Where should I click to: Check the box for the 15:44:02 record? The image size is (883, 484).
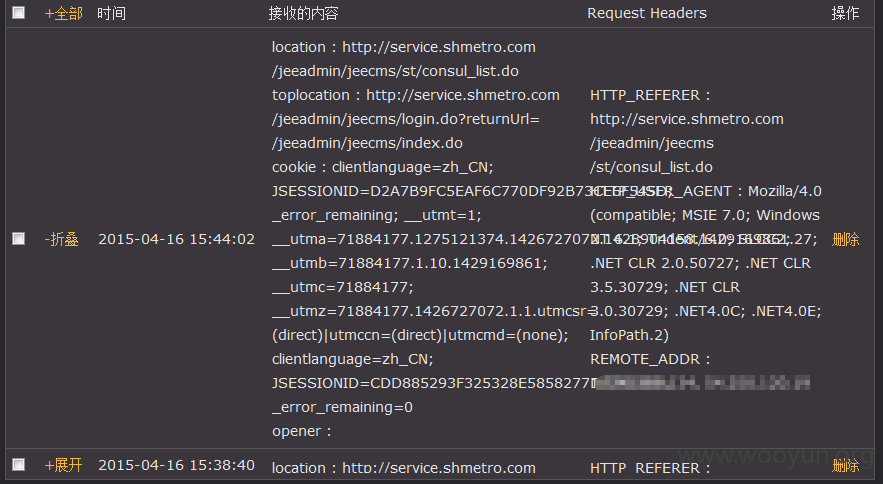pos(19,238)
